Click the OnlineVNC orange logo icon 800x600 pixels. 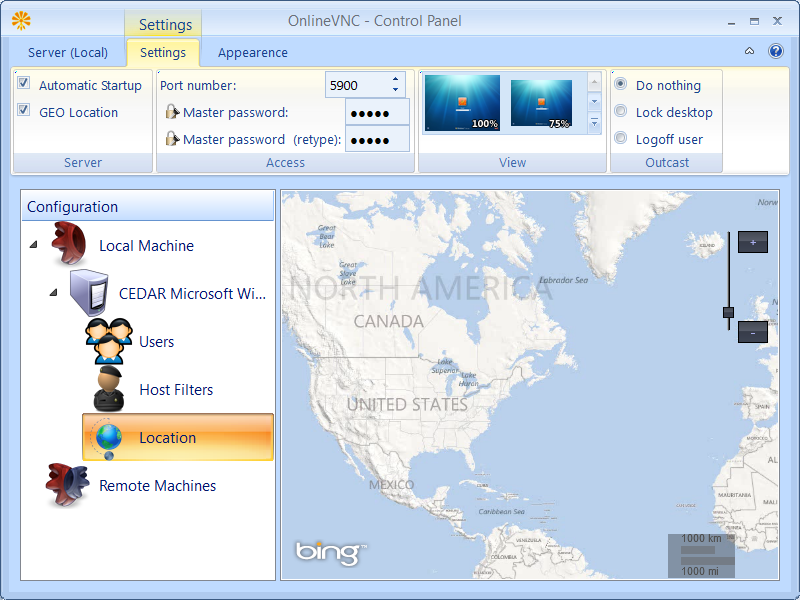21,21
